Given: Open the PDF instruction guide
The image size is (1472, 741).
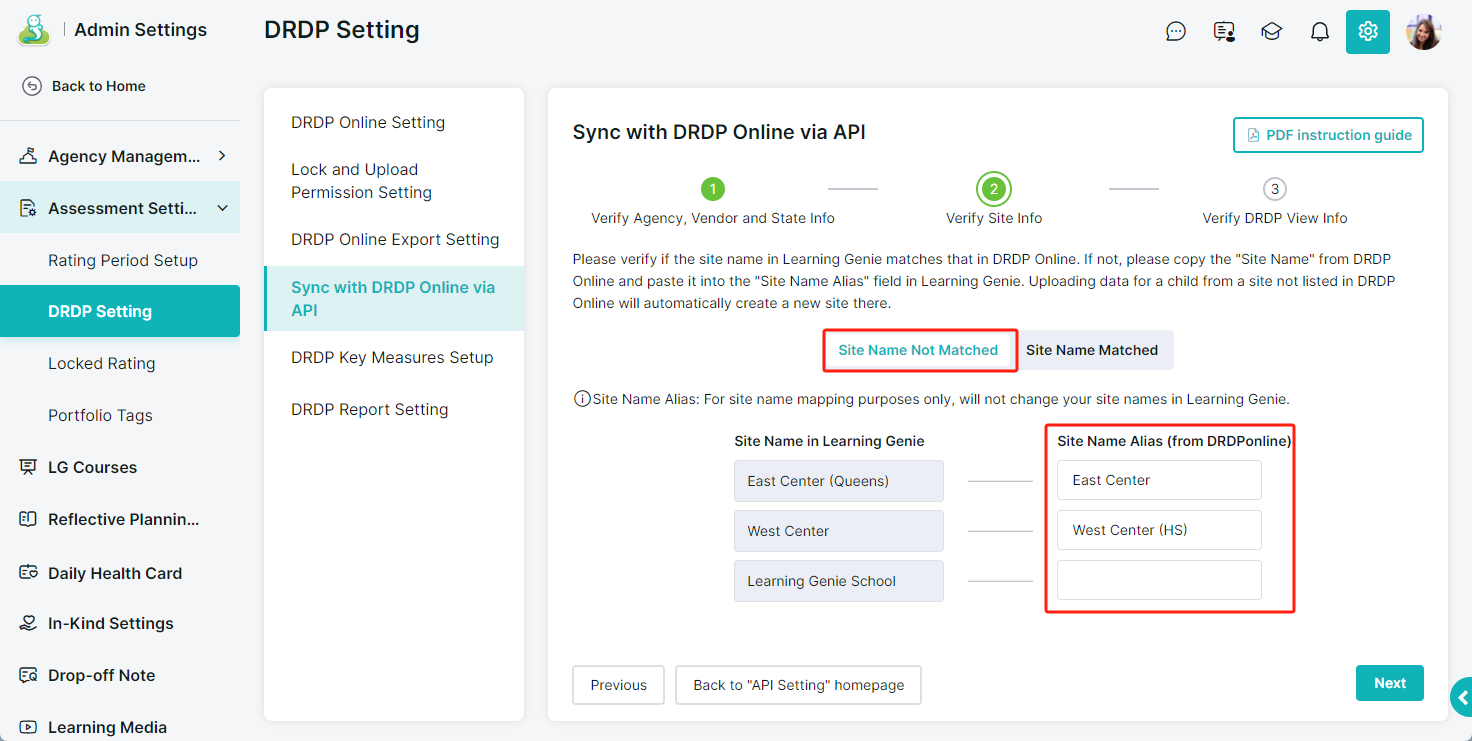Looking at the screenshot, I should point(1328,135).
